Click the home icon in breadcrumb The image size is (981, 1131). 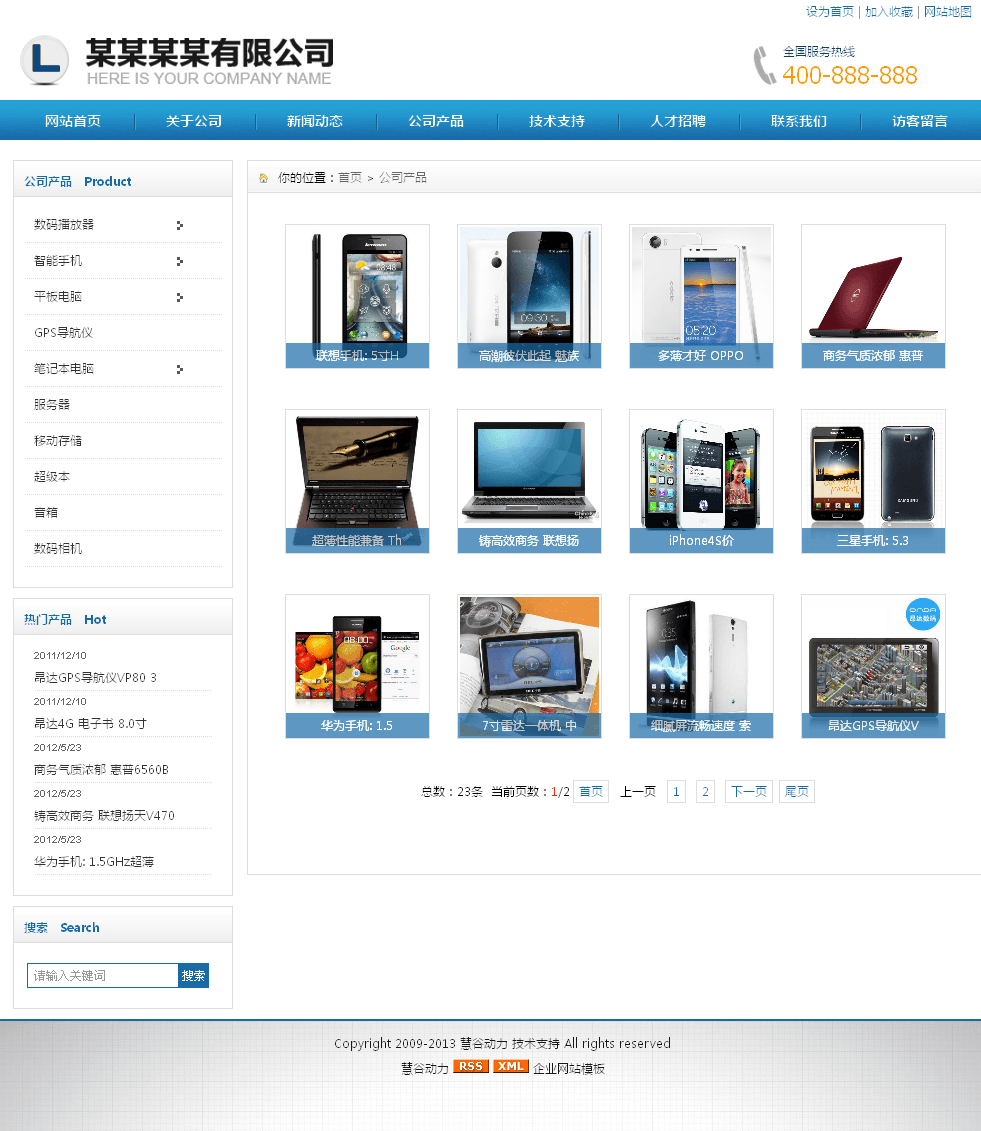coord(264,178)
